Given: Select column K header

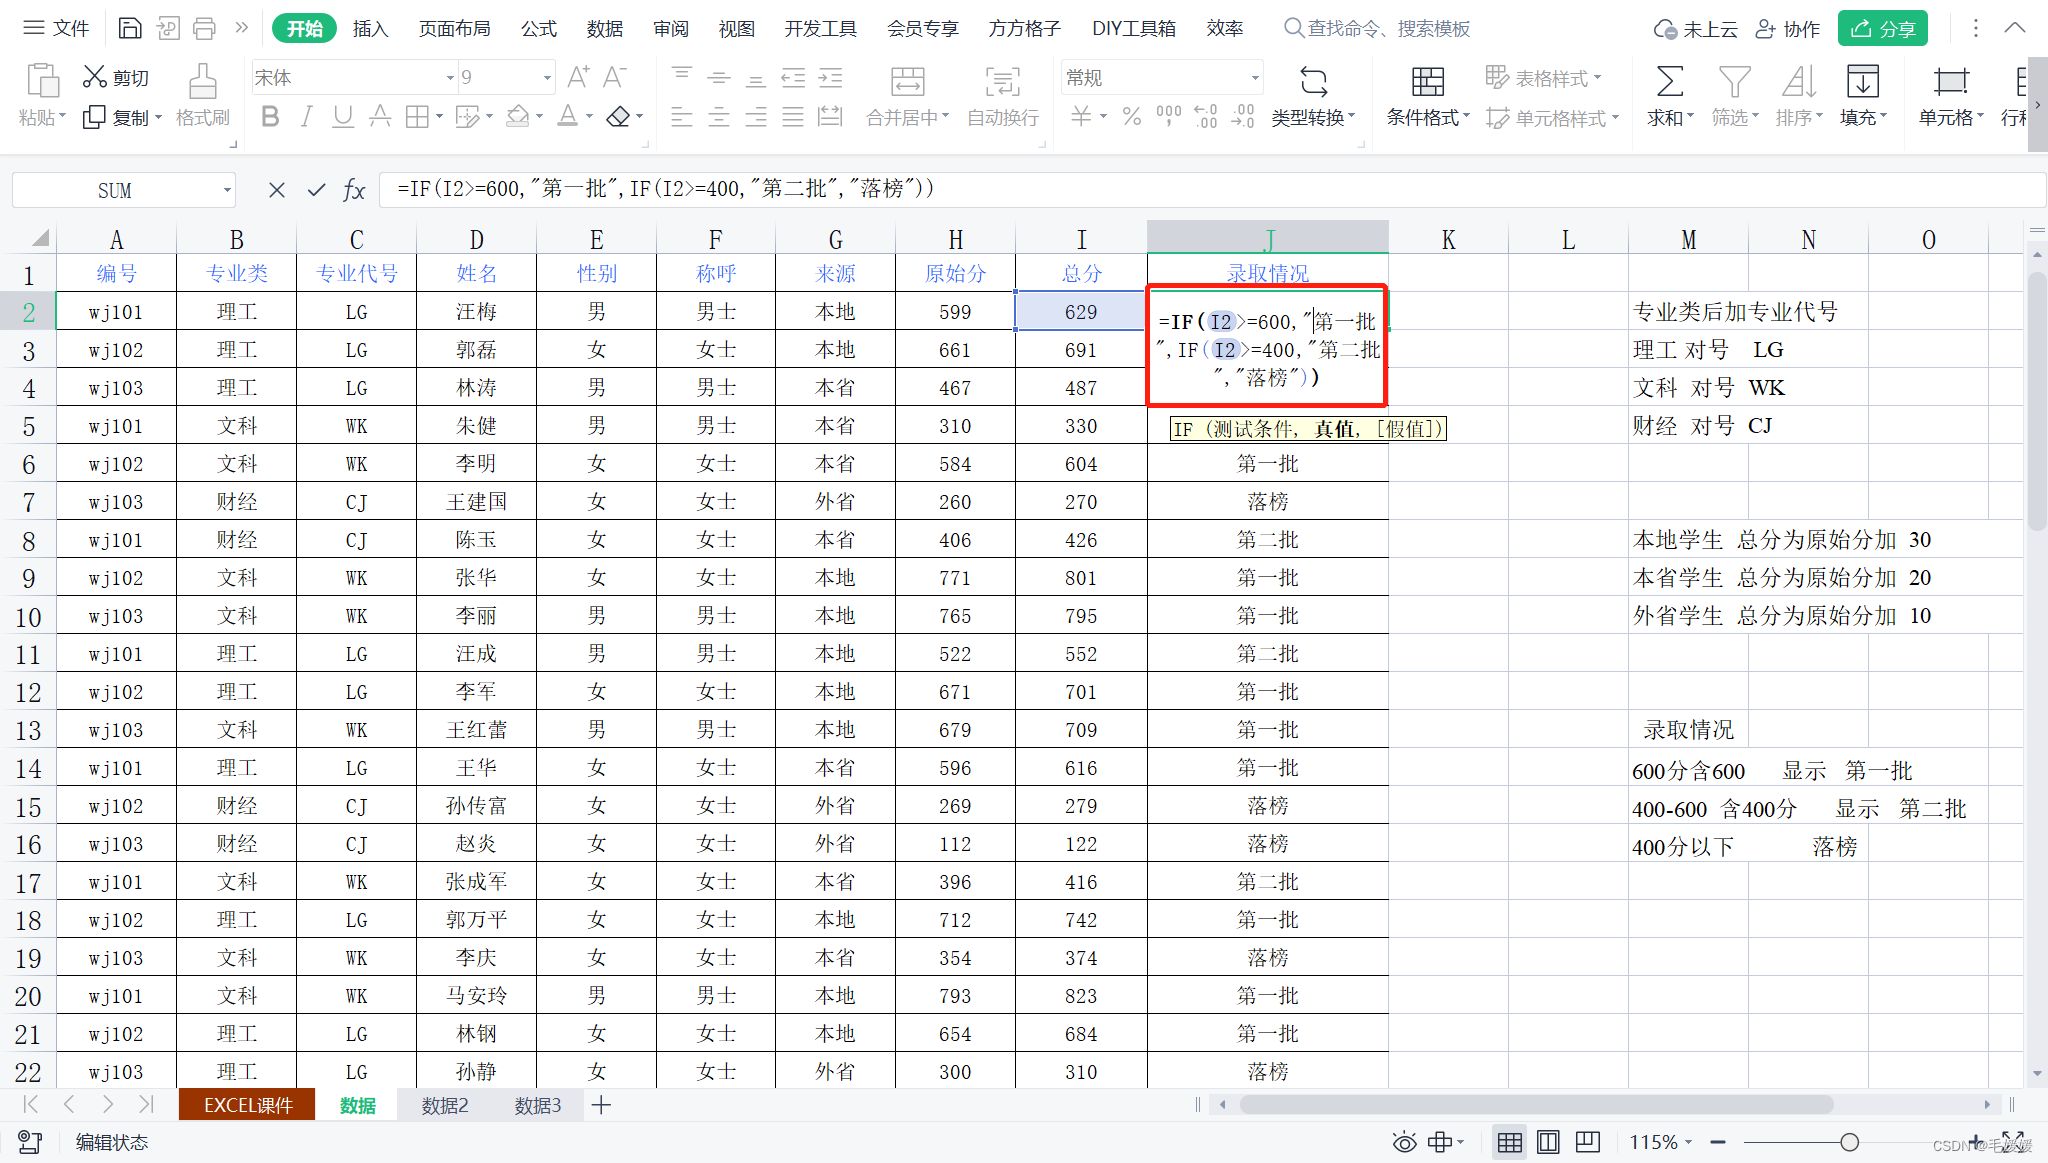Looking at the screenshot, I should (1448, 238).
